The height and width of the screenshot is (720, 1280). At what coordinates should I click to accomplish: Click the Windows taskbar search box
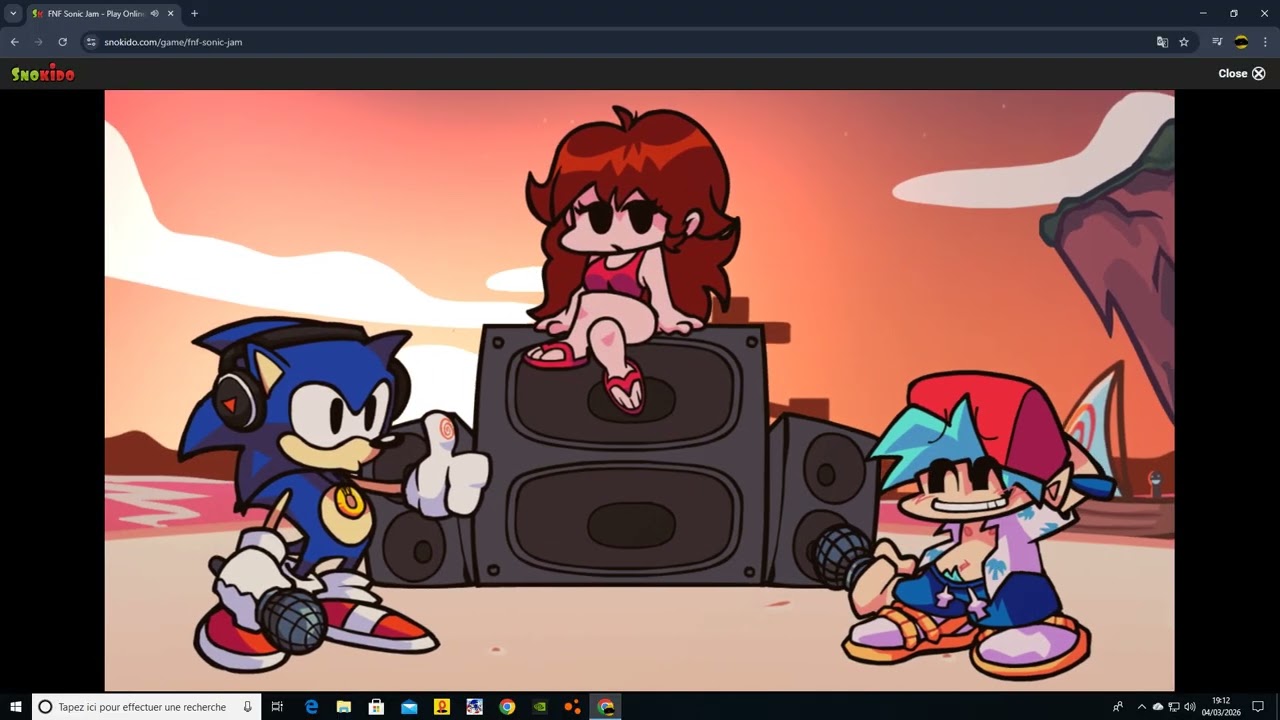pos(146,707)
